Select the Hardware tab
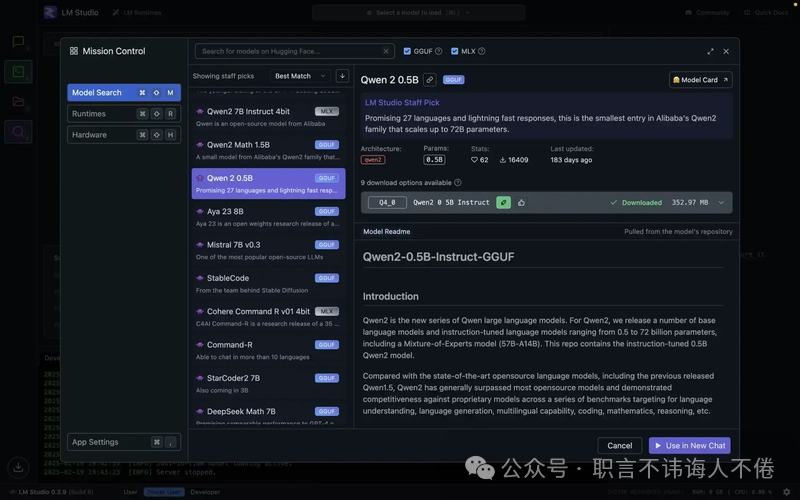 click(x=124, y=135)
